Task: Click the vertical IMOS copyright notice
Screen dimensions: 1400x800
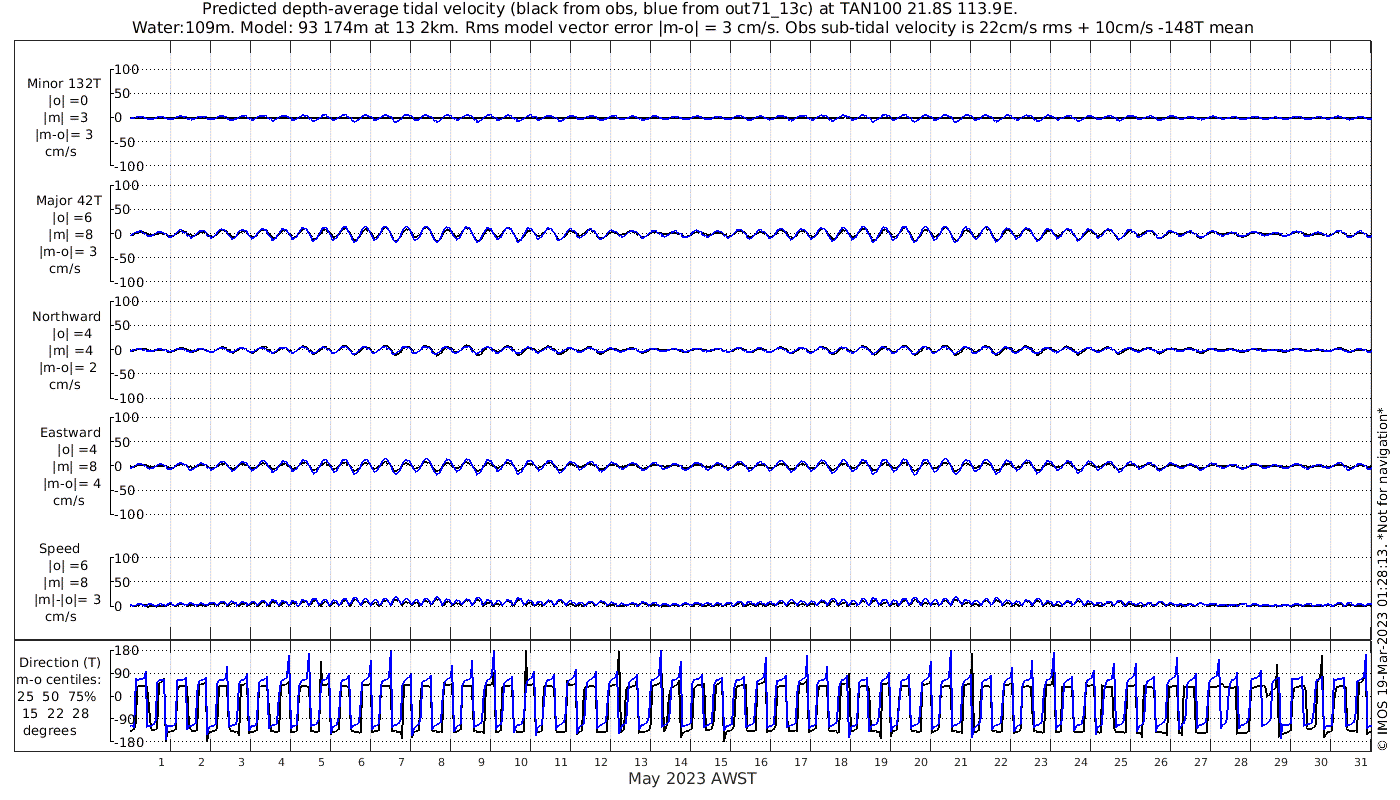Action: [1382, 578]
